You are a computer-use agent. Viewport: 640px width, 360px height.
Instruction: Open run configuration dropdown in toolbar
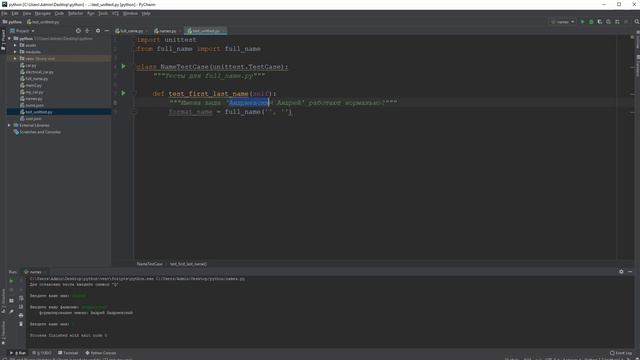(562, 22)
